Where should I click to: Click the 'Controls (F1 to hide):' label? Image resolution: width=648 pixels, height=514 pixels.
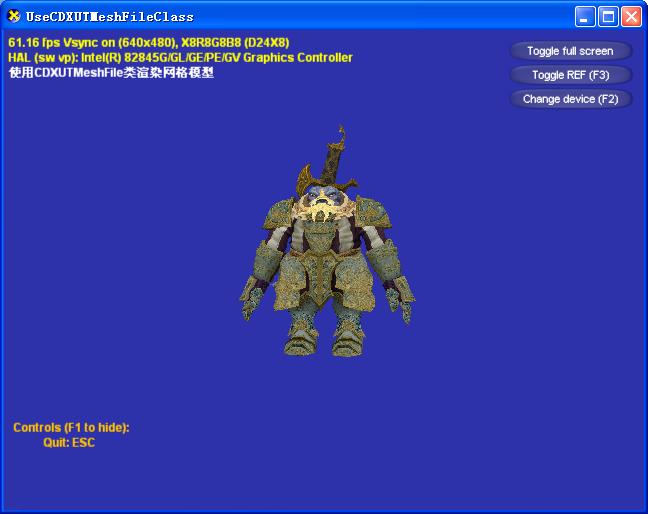click(x=71, y=427)
